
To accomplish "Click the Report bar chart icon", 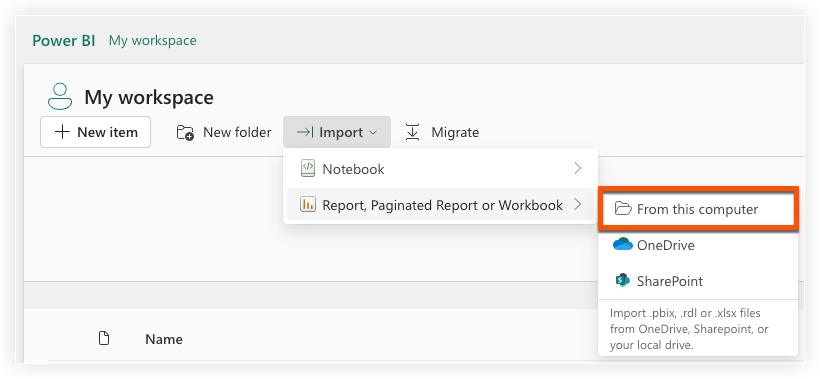I will point(308,205).
